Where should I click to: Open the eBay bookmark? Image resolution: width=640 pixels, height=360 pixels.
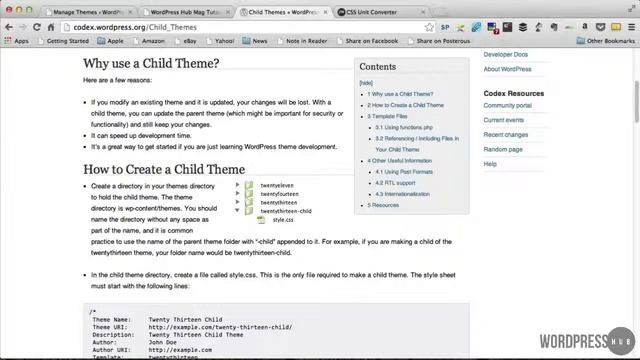pos(186,41)
